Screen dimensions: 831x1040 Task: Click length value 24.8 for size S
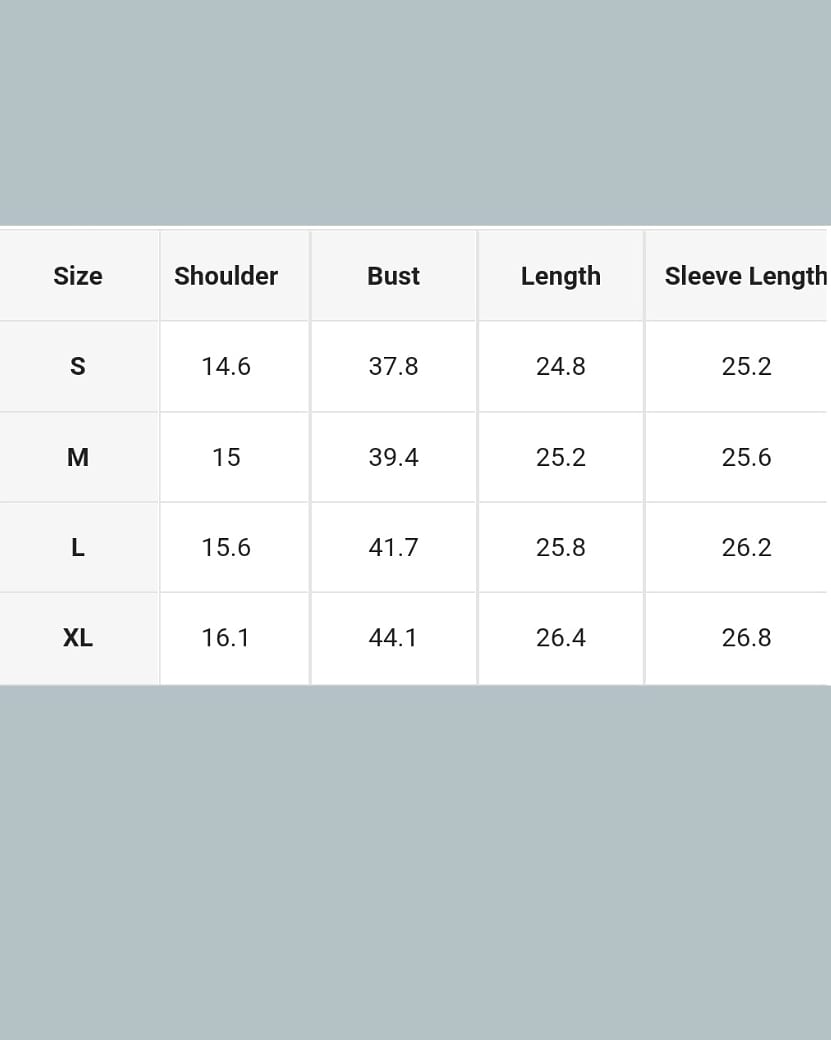[x=560, y=367]
